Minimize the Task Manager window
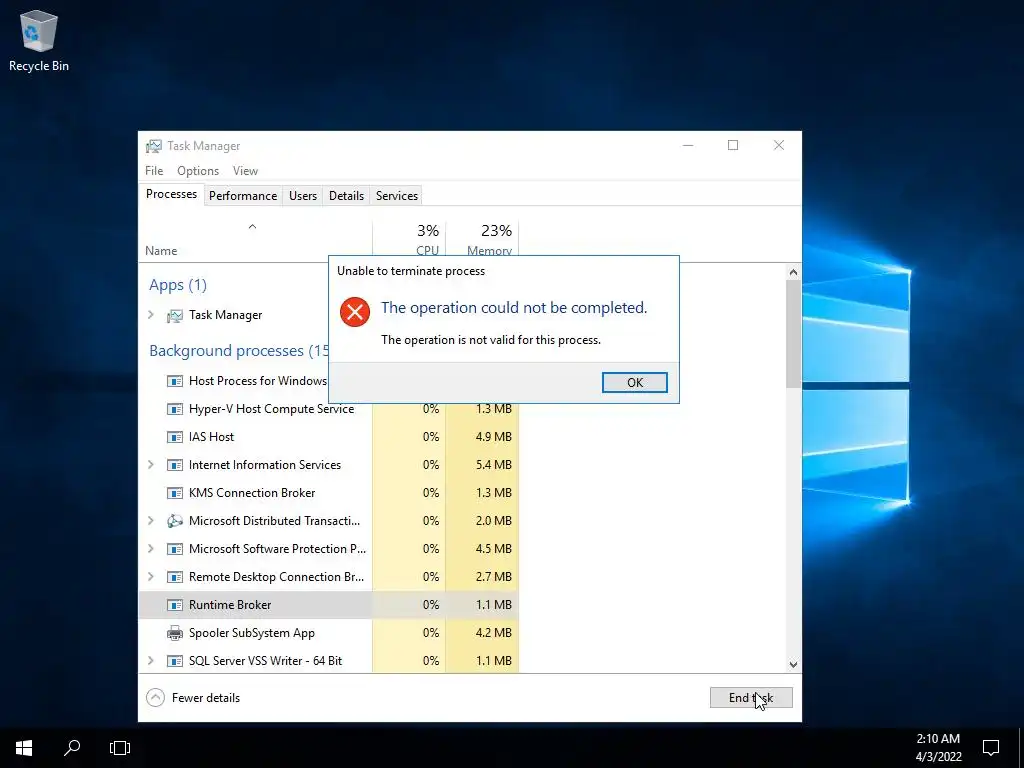1024x768 pixels. pos(688,145)
